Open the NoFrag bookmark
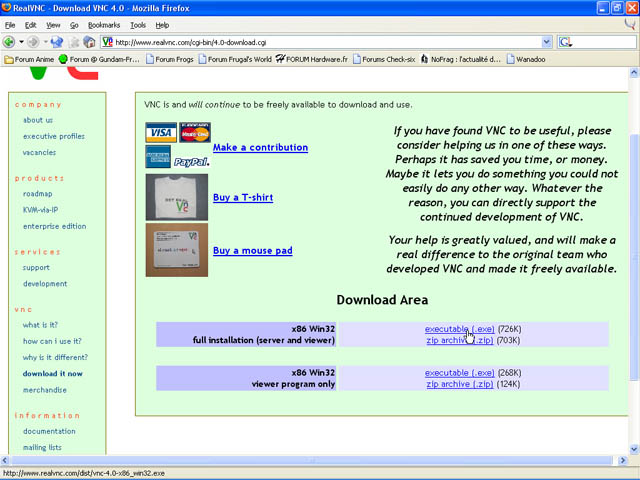640x480 pixels. pyautogui.click(x=460, y=60)
